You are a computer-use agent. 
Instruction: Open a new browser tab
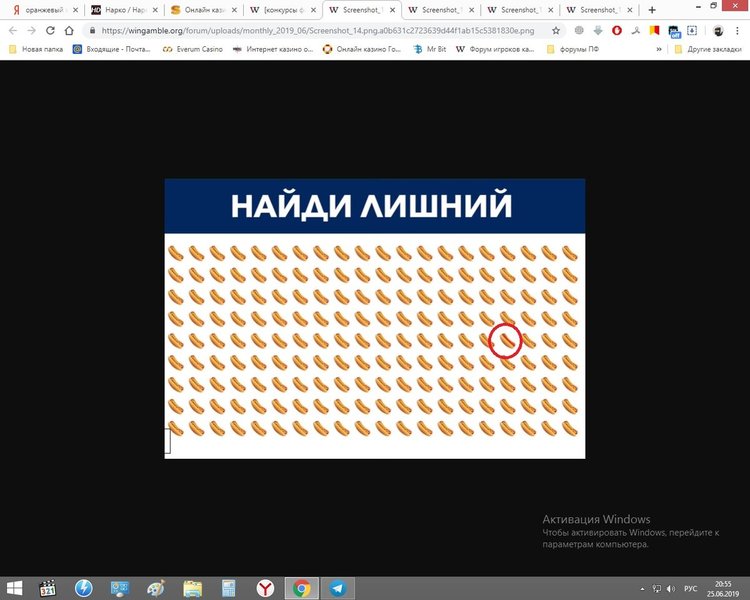[x=652, y=10]
